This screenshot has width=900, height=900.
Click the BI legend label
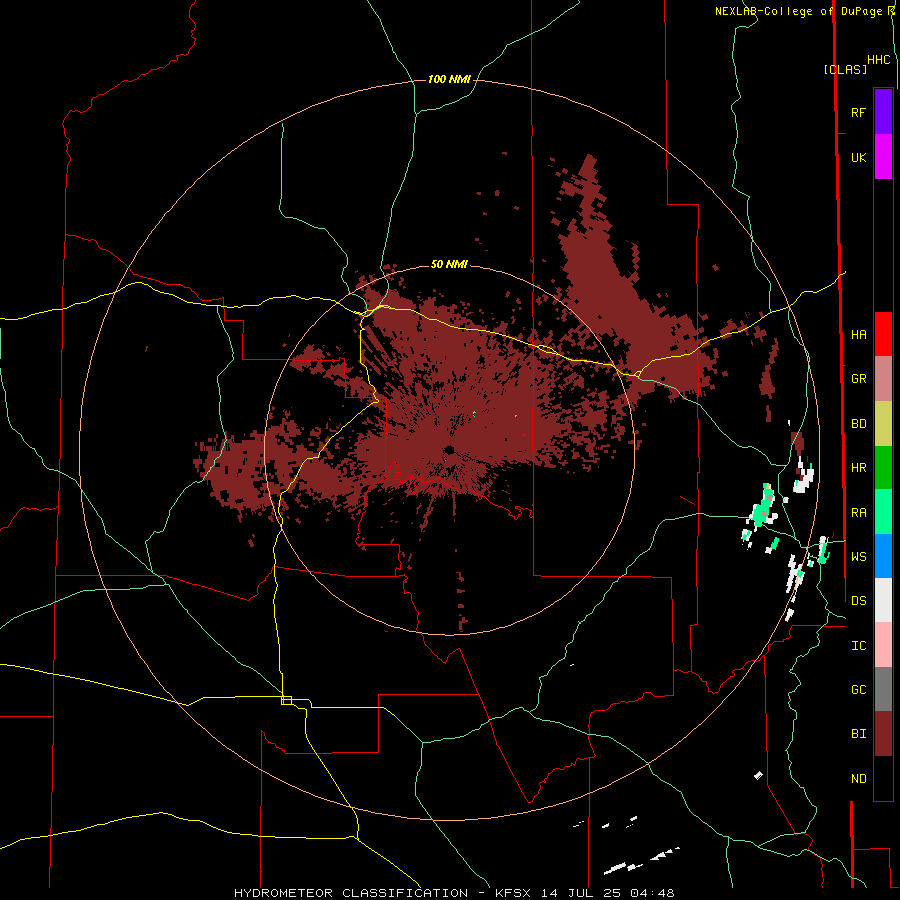click(859, 734)
